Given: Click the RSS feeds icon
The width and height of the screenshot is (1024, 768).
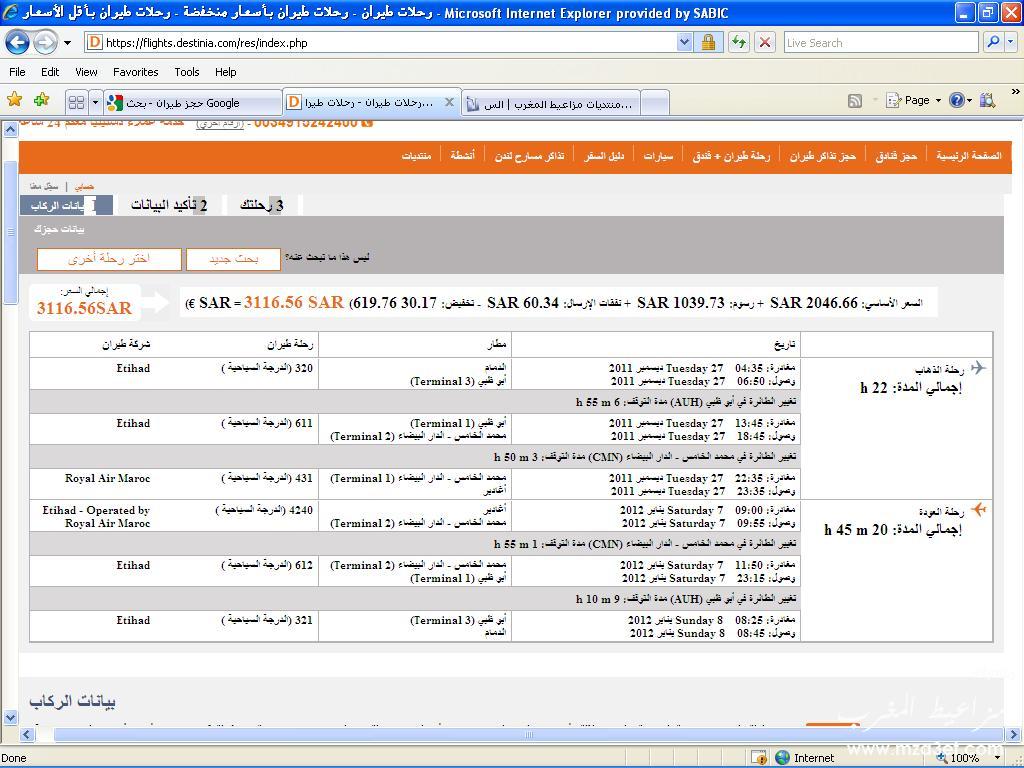Looking at the screenshot, I should pos(854,101).
